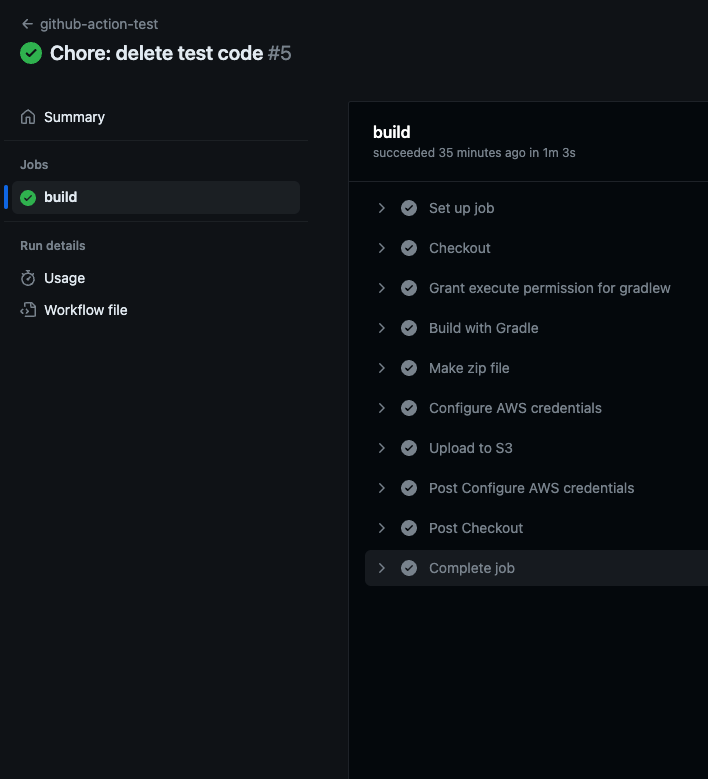Click the check icon for Configure AWS credentials
Viewport: 708px width, 779px height.
tap(409, 408)
